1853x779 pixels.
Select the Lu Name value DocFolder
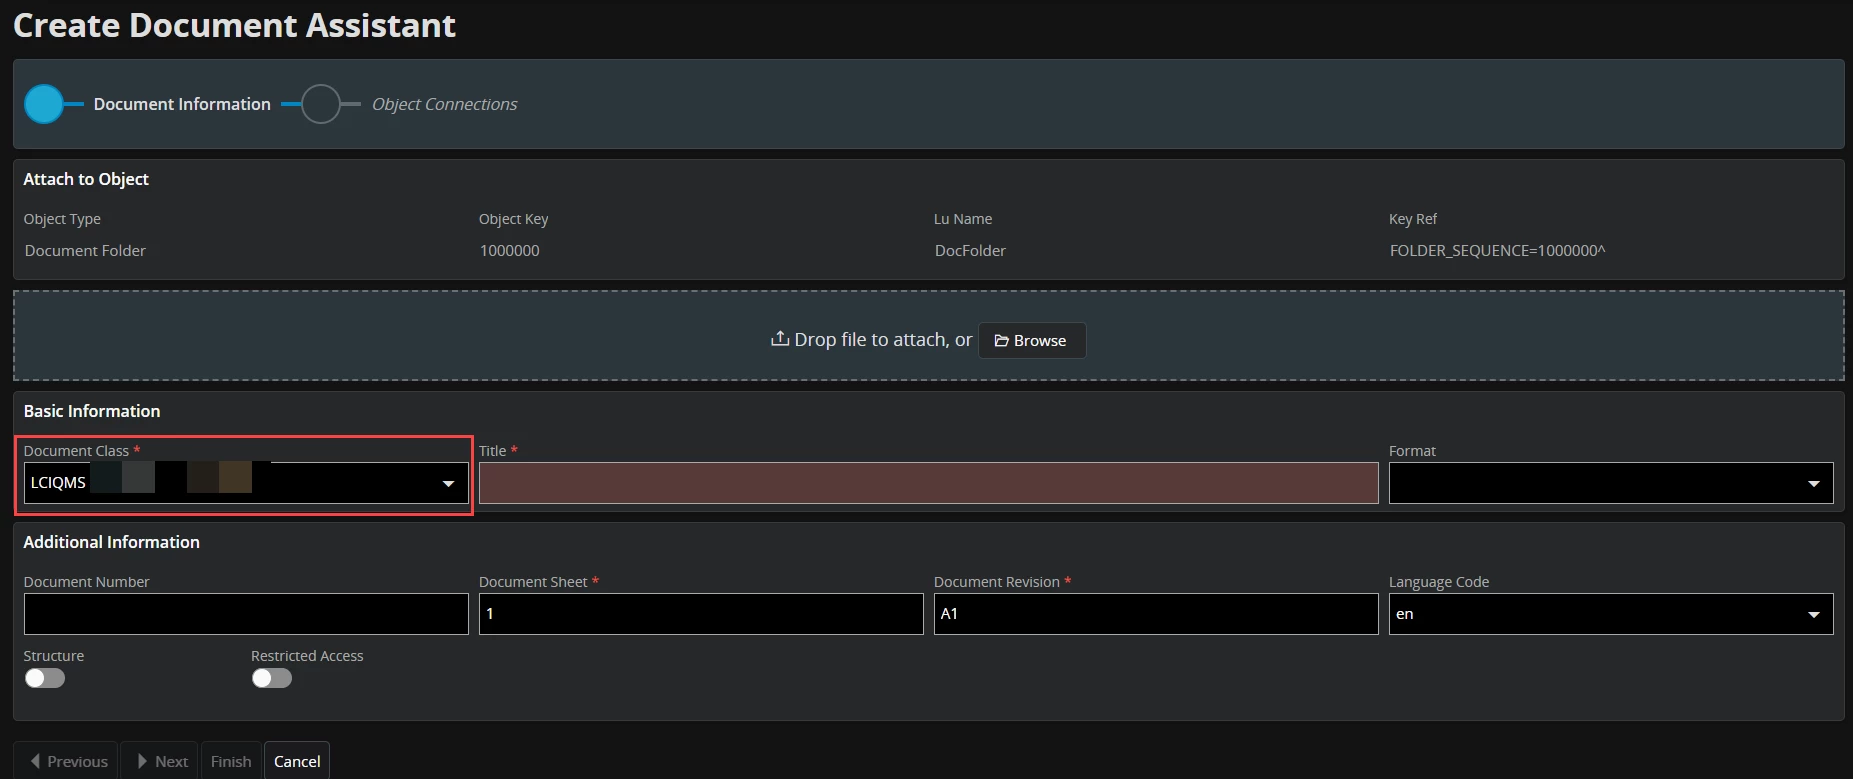(x=970, y=251)
